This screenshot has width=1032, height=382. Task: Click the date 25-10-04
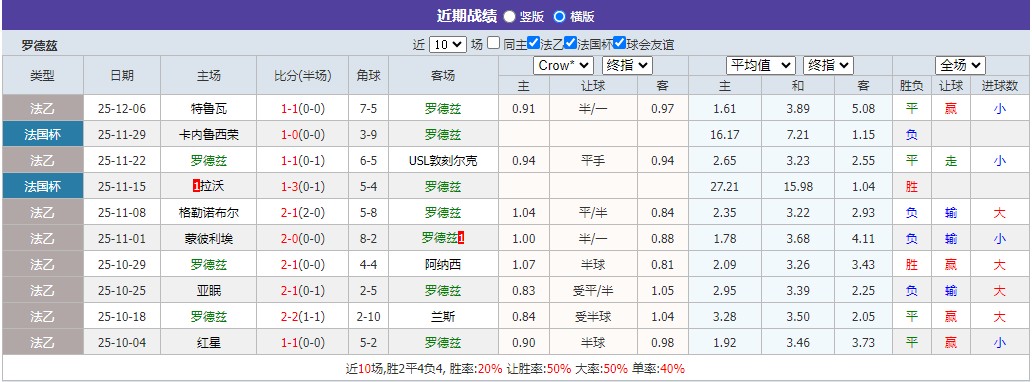point(122,342)
